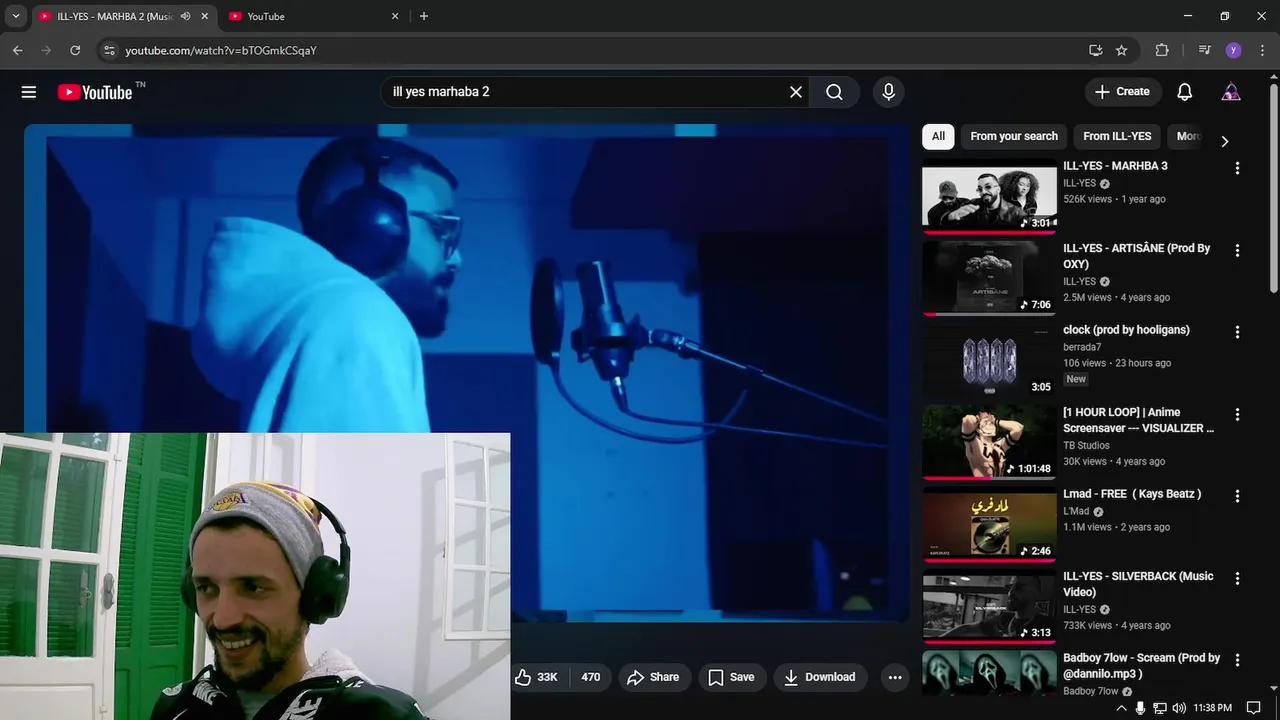Open options for 1 HOUR LOOP Anime Screensaver
The height and width of the screenshot is (720, 1280).
click(x=1237, y=414)
